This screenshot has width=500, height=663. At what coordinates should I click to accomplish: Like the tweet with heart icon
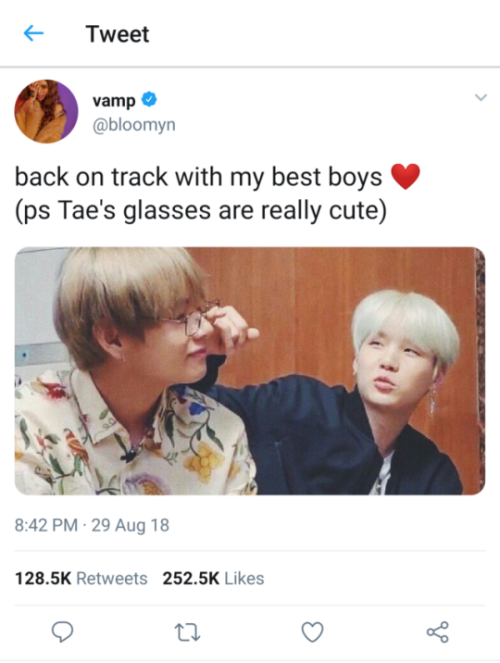(x=312, y=632)
